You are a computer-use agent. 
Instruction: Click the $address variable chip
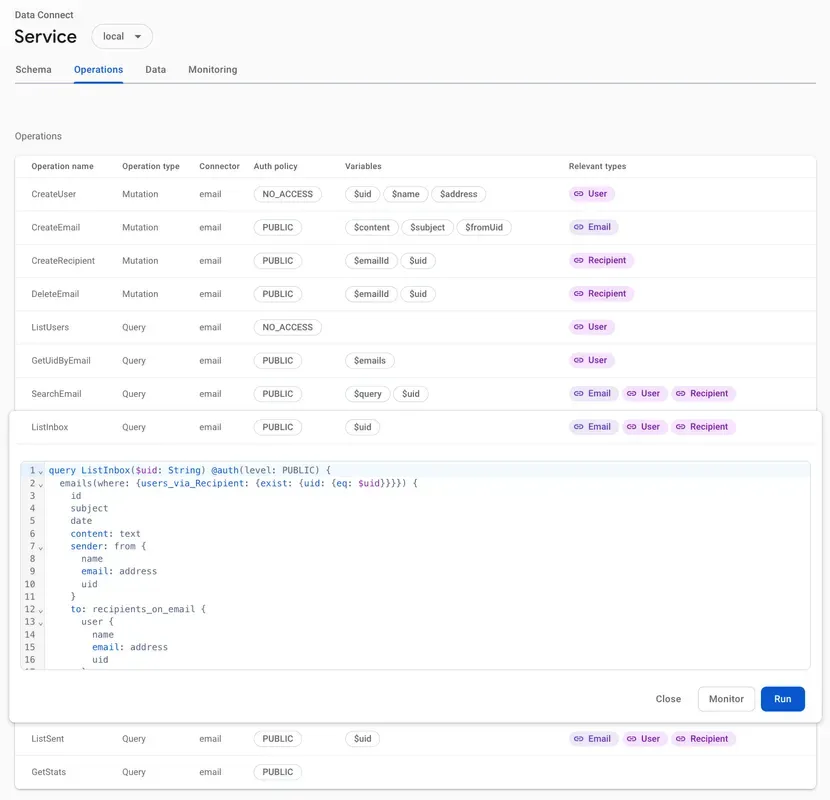click(x=458, y=194)
